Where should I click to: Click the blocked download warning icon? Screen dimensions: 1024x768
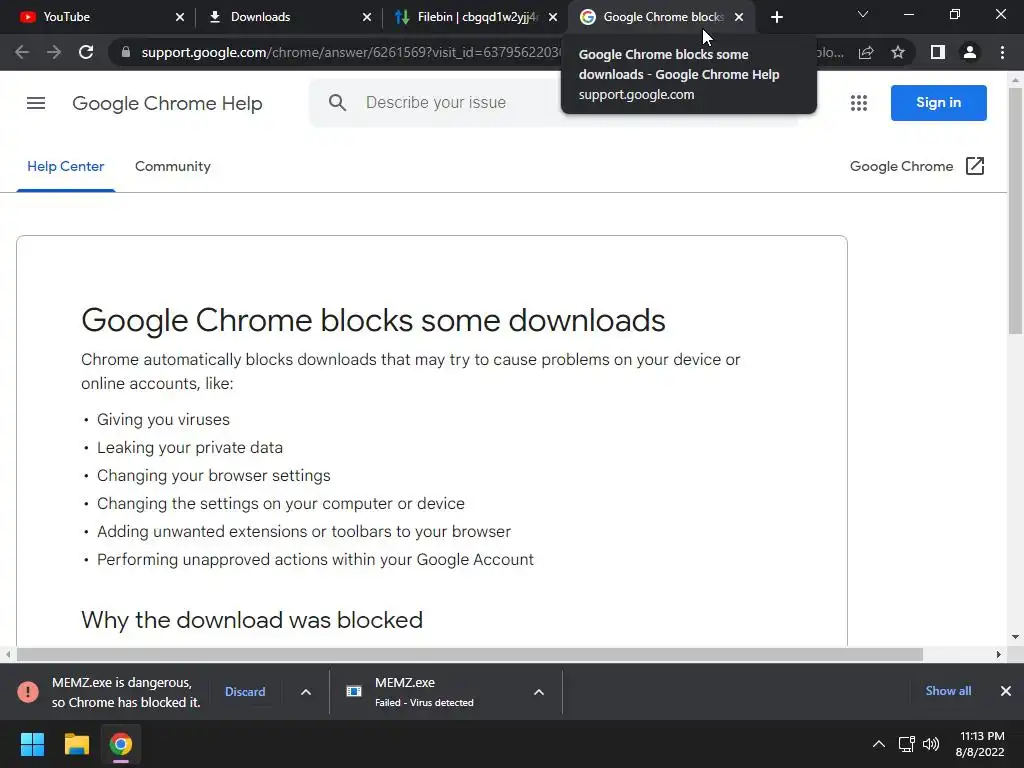28,692
